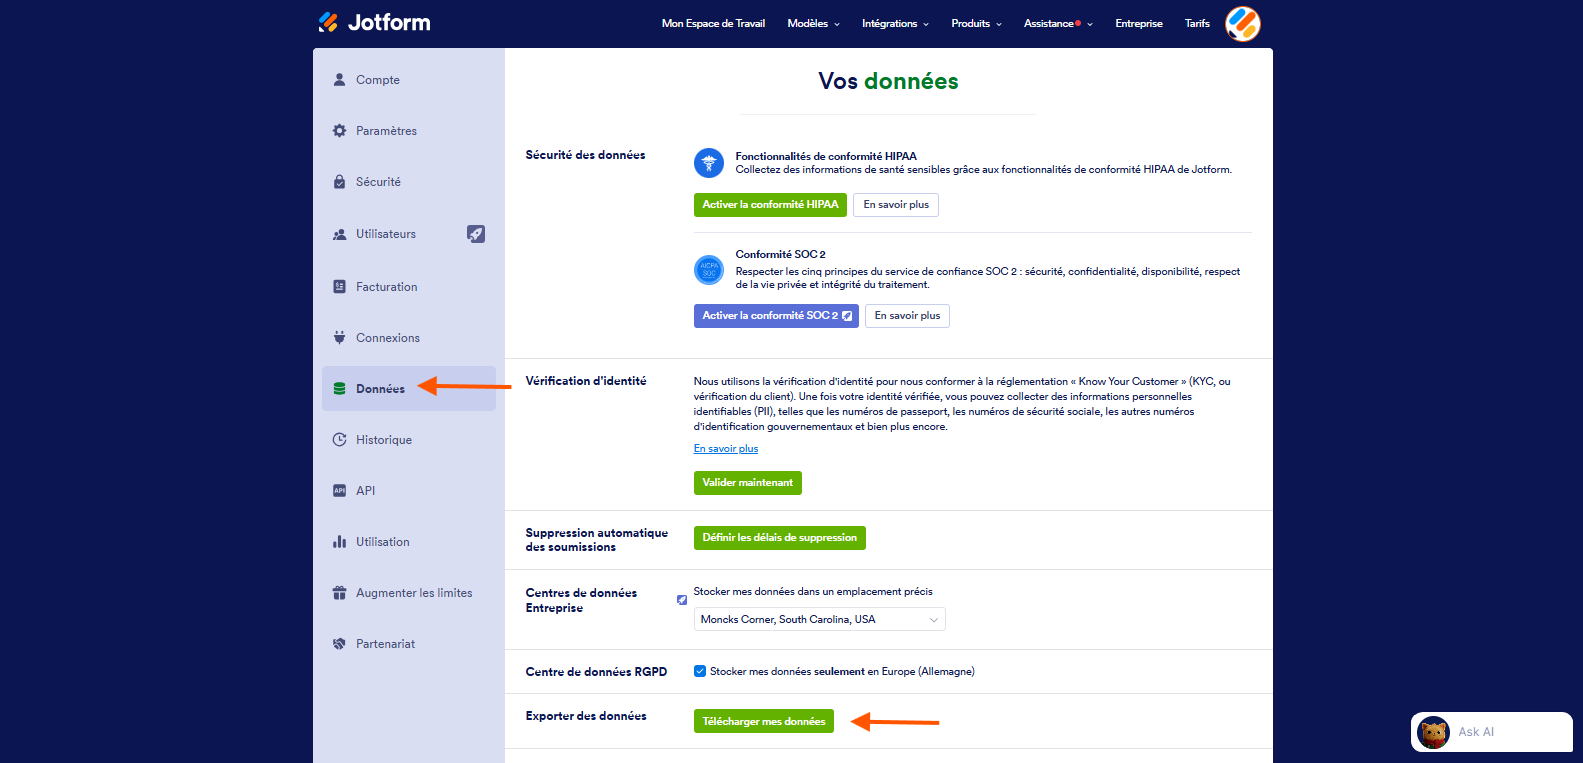Click the Centre de données RGPD label
Viewport: 1583px width, 763px height.
pos(596,672)
